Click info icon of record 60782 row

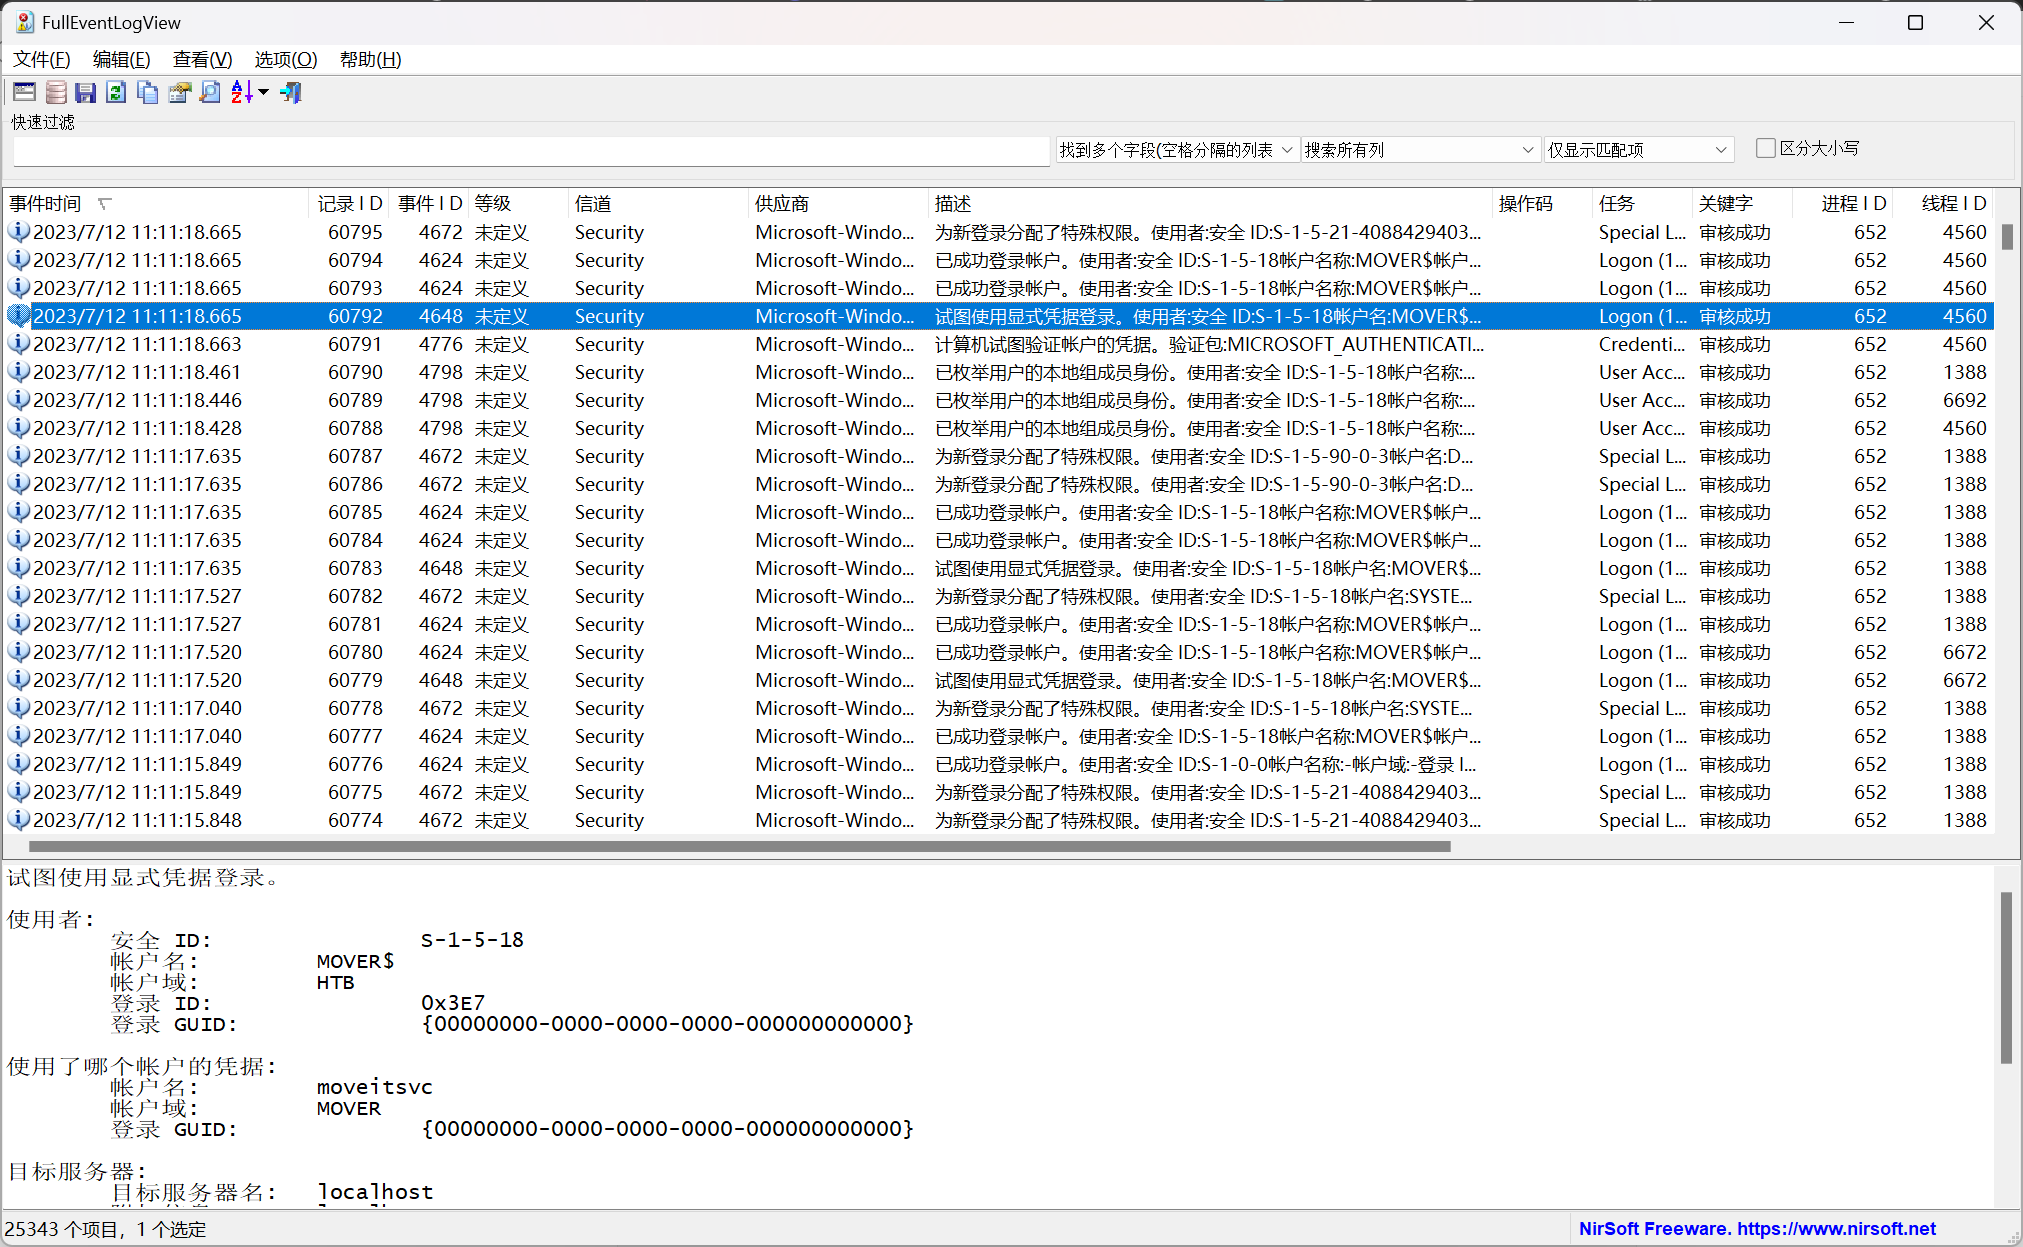coord(18,596)
